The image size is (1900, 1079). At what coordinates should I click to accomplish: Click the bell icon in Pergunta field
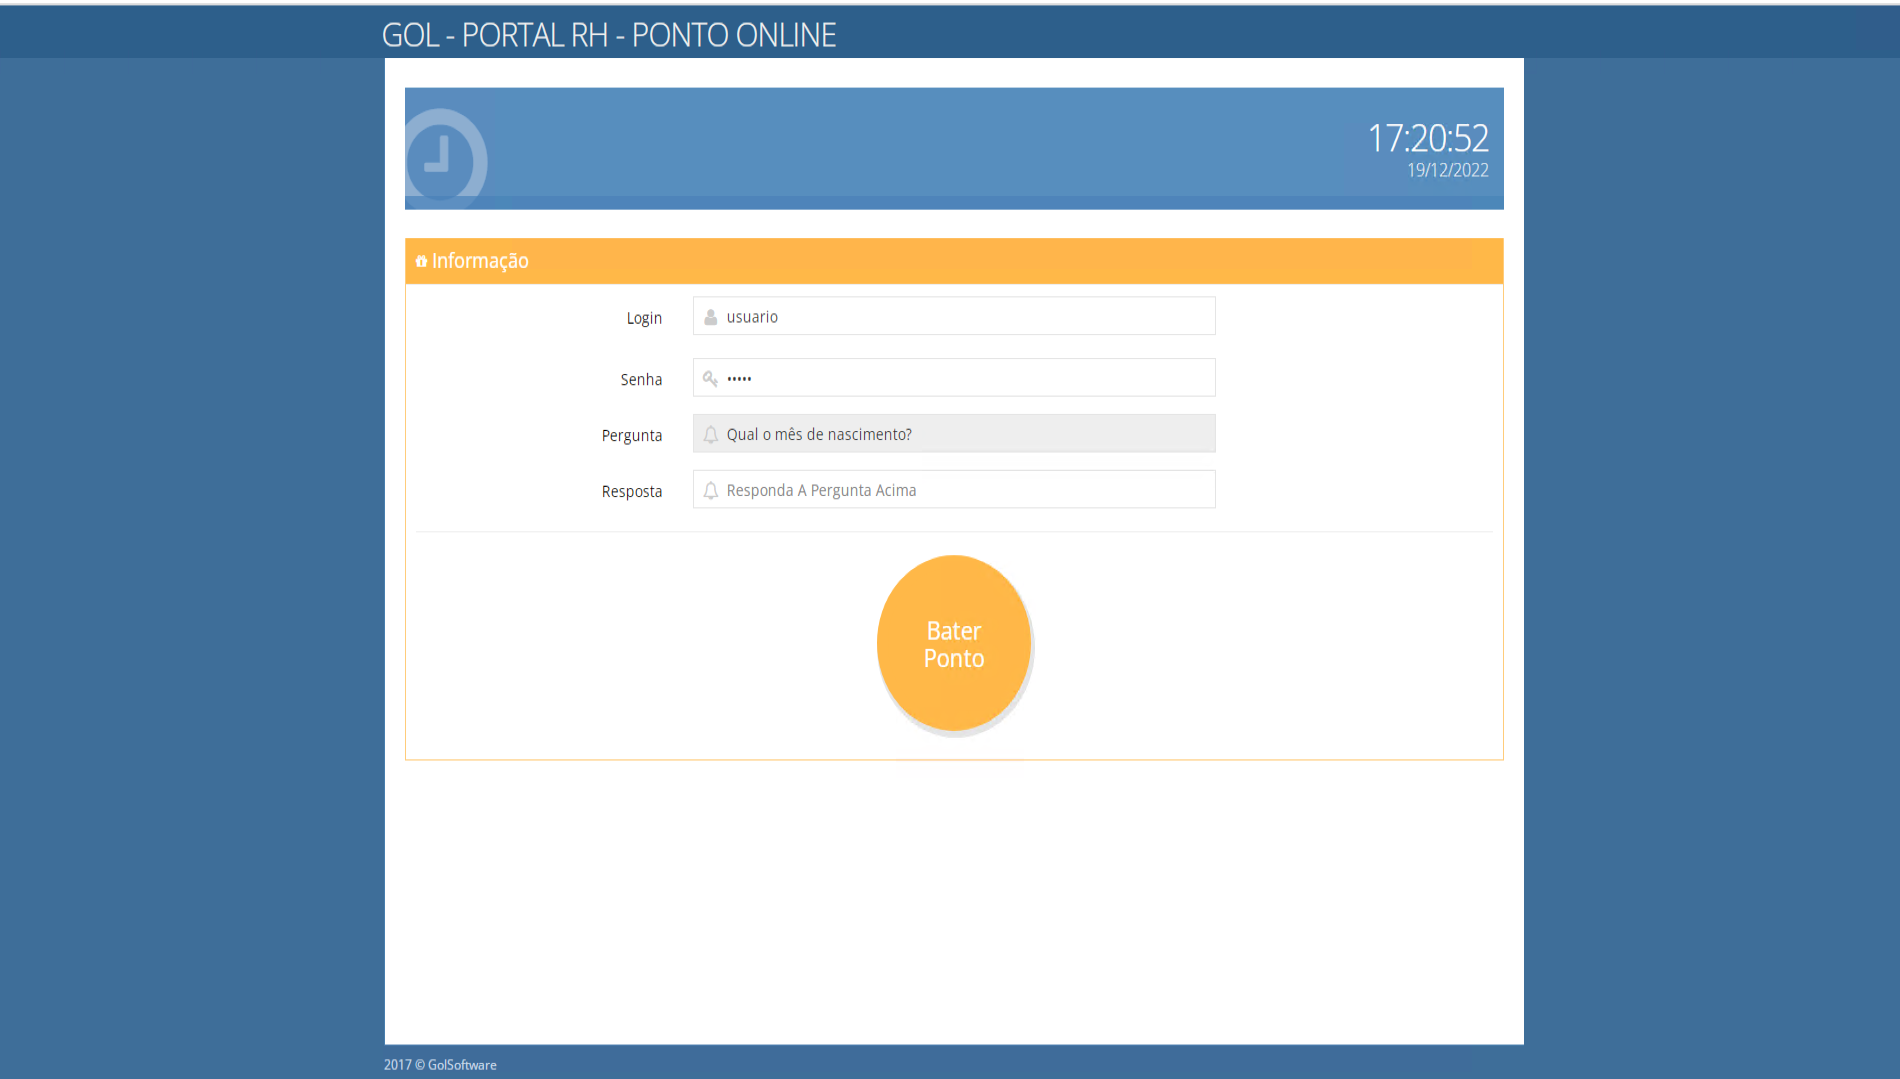tap(711, 435)
